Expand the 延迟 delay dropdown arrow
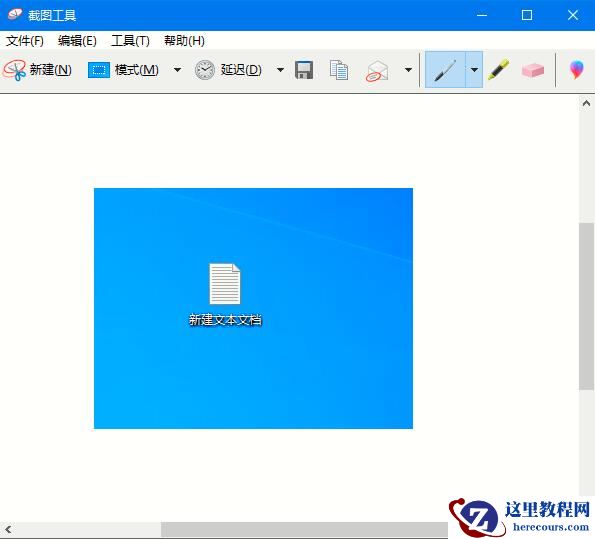The height and width of the screenshot is (539, 595). 280,70
